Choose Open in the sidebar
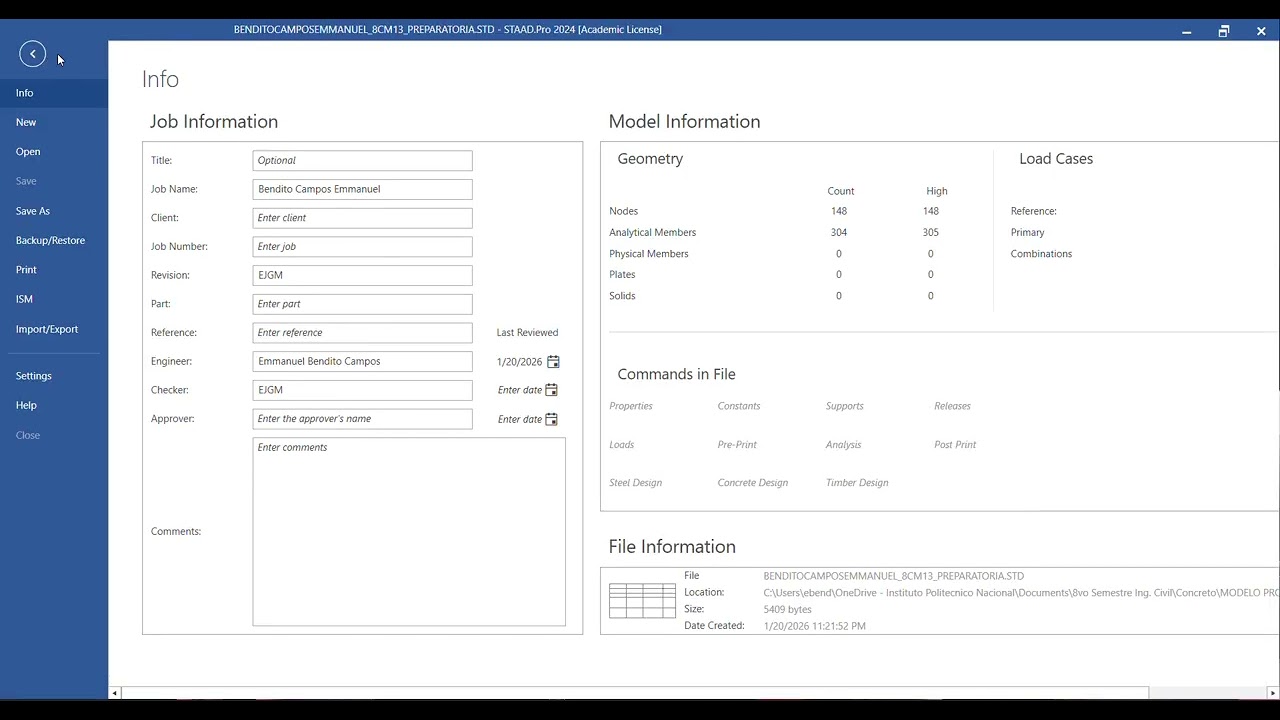Screen dimensions: 1280x720 point(54,152)
